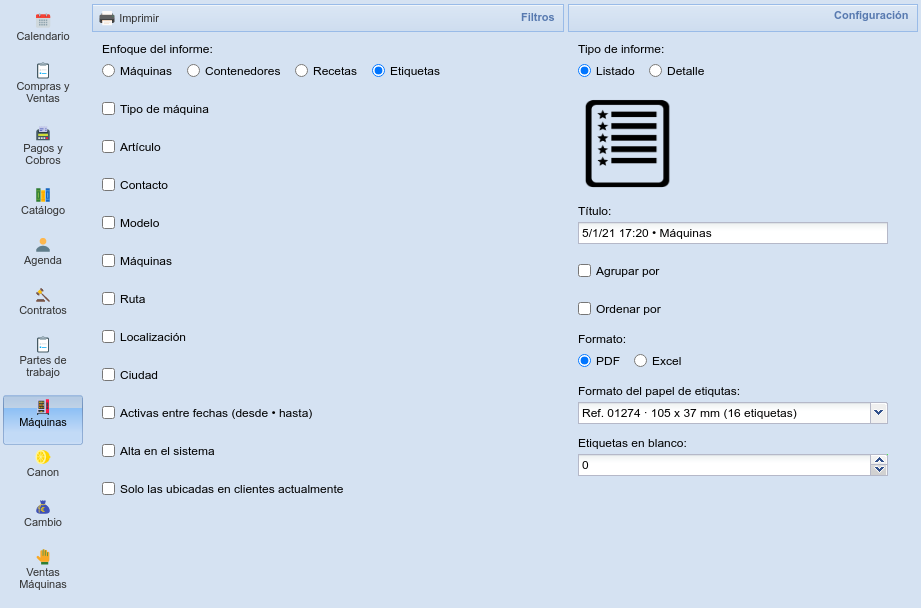
Task: Open the Agenda sidebar icon
Action: [43, 245]
